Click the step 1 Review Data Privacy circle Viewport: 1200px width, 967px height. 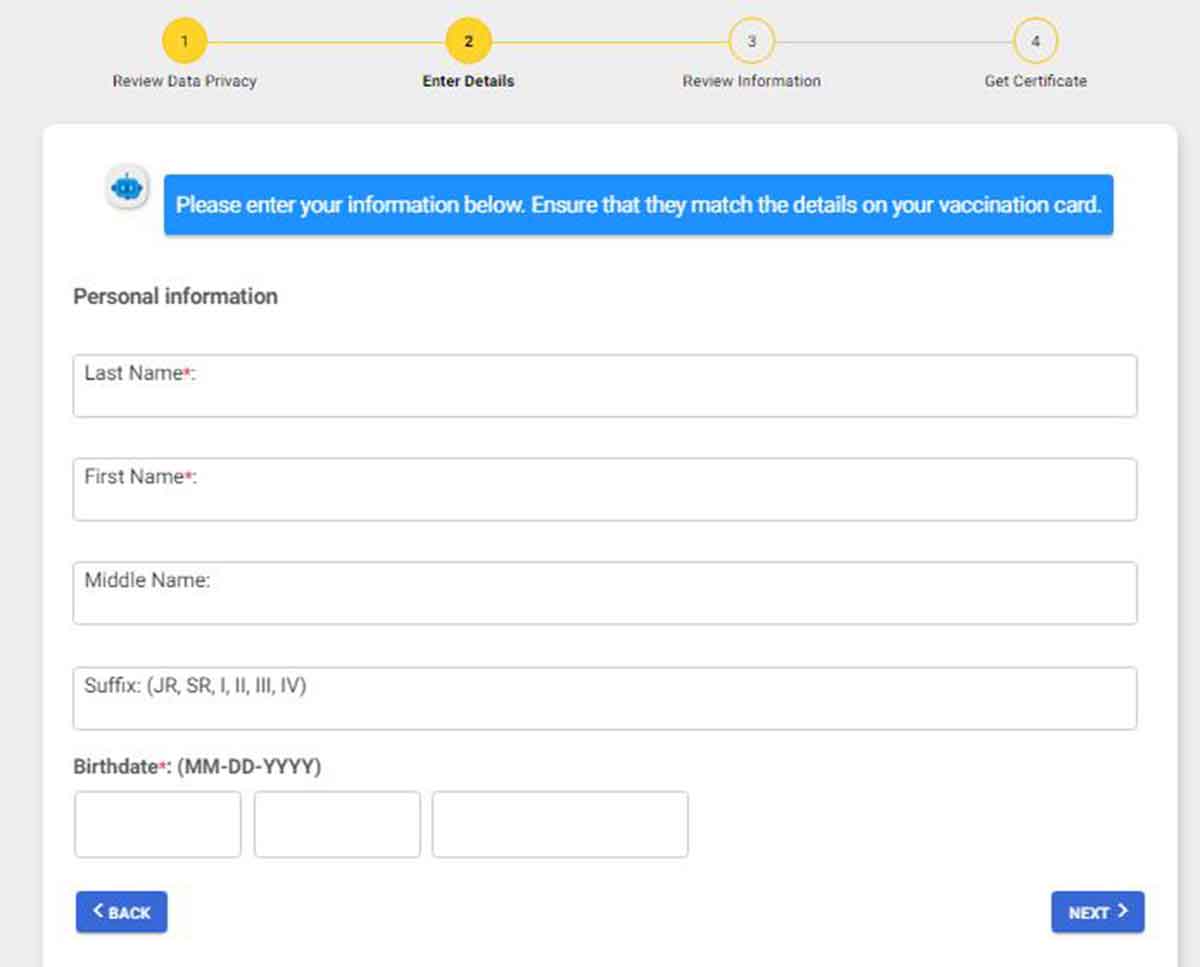184,41
